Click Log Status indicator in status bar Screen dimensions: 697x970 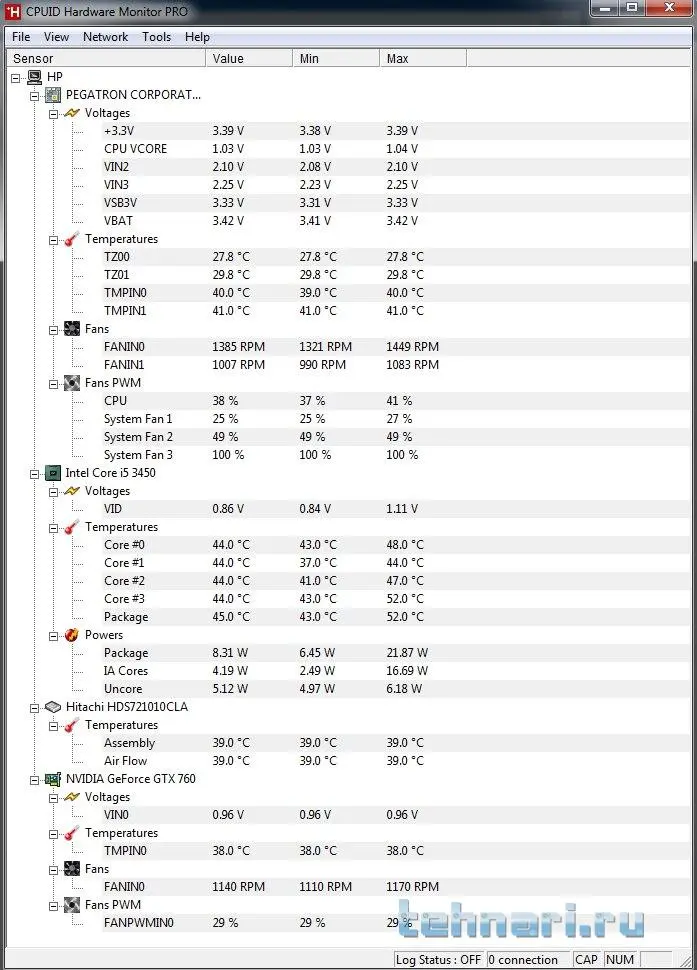pos(439,959)
